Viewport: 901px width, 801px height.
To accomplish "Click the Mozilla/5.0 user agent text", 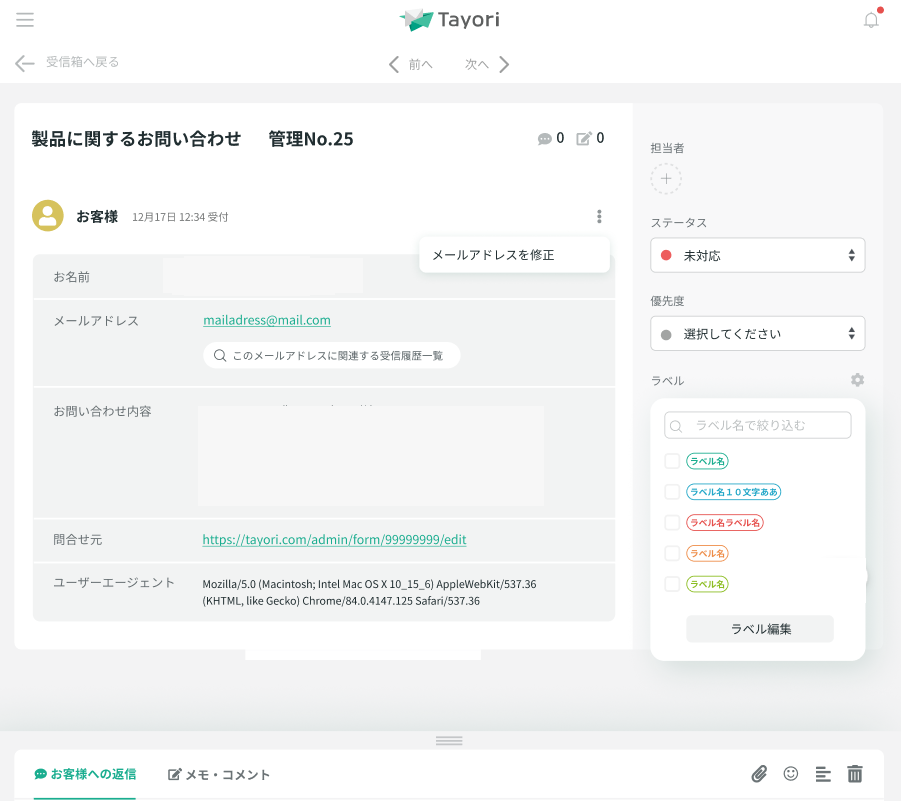I will click(369, 592).
